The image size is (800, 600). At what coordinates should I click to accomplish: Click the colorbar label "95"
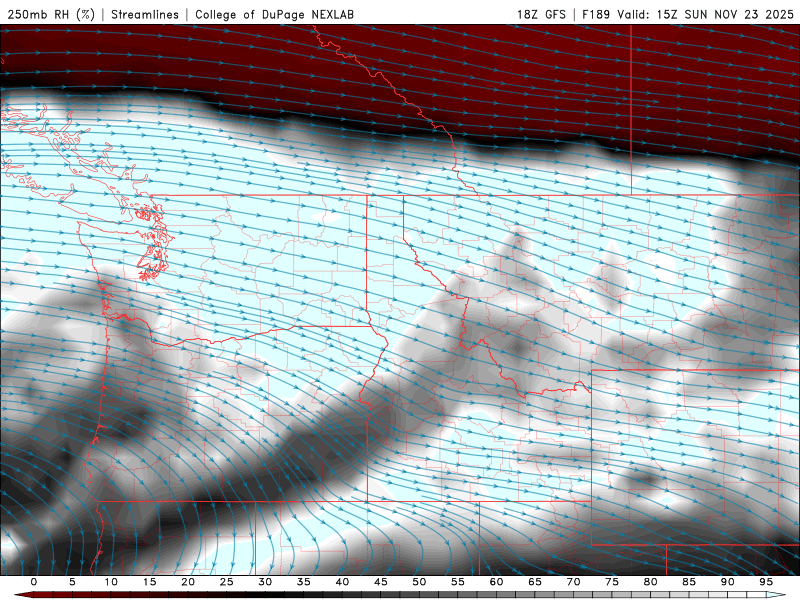766,582
